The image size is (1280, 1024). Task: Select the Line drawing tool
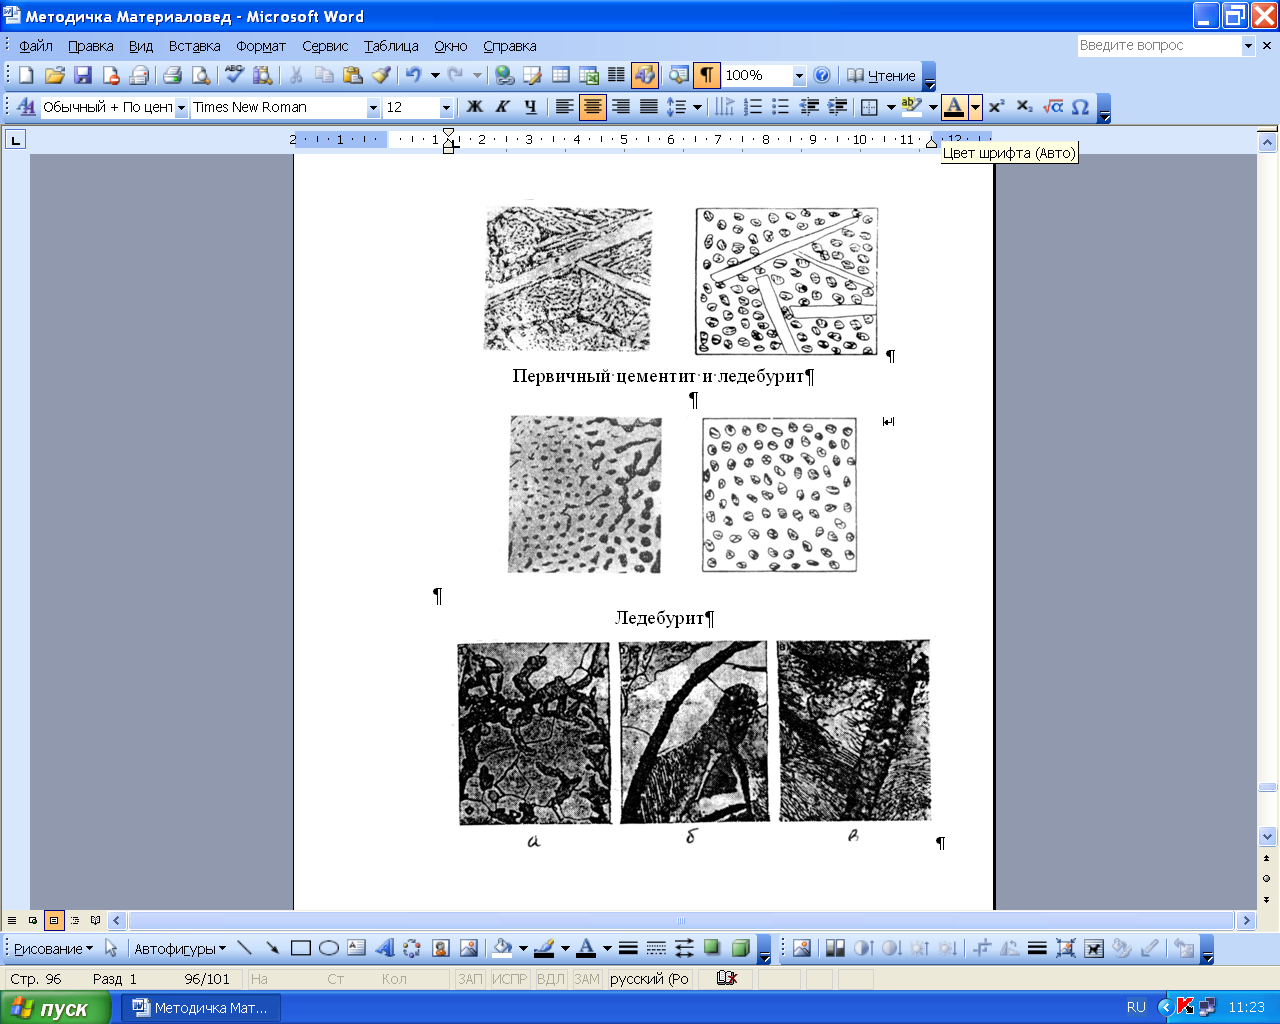pyautogui.click(x=244, y=948)
